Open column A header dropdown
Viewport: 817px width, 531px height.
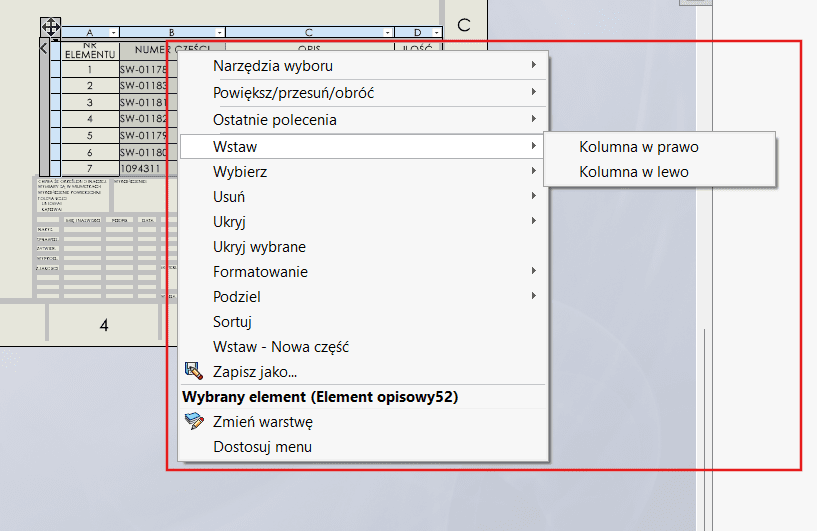(113, 33)
